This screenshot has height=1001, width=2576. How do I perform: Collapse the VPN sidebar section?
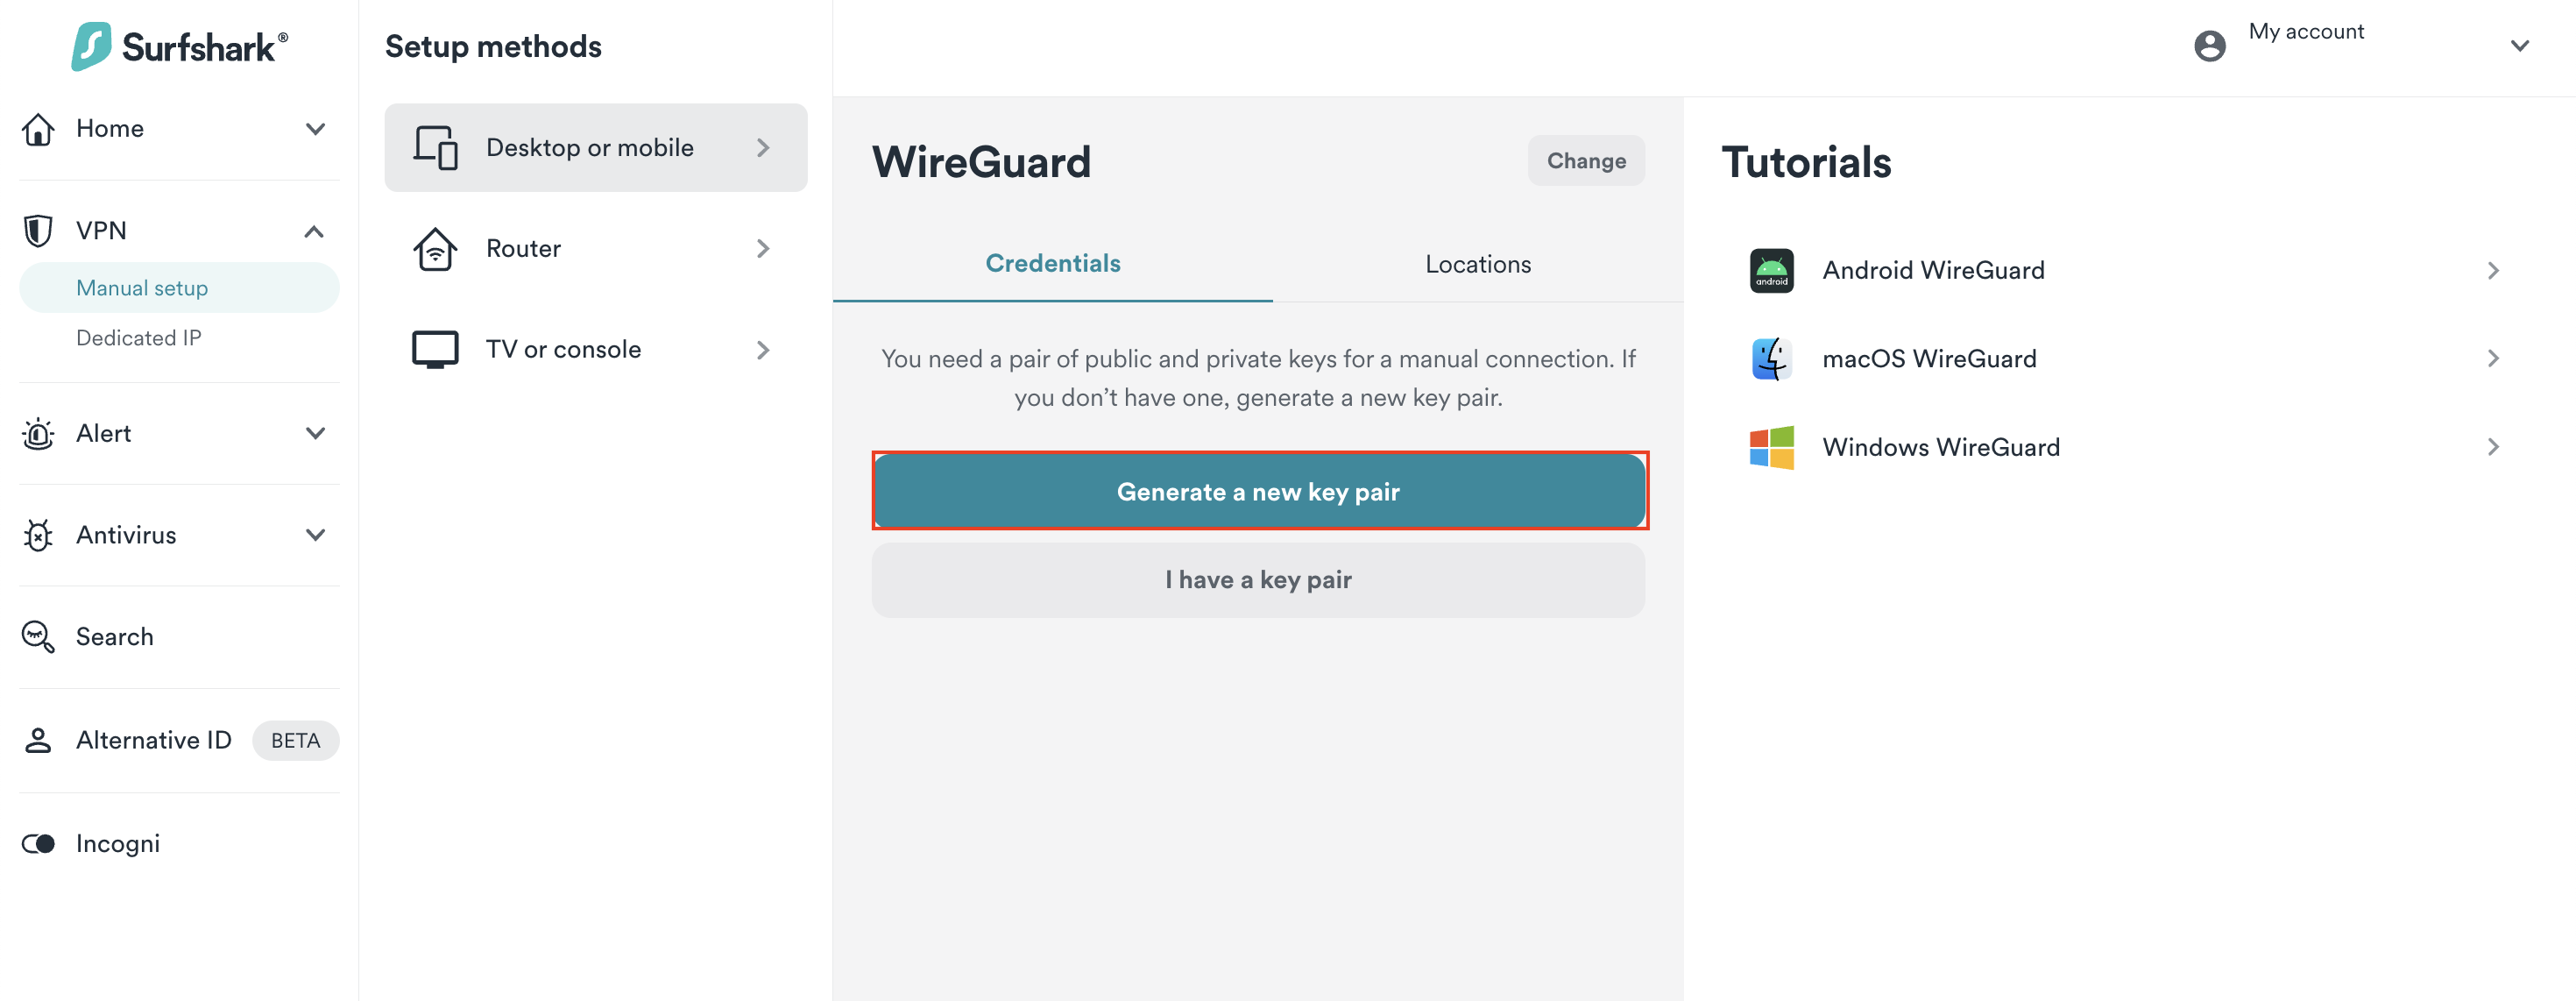tap(314, 231)
